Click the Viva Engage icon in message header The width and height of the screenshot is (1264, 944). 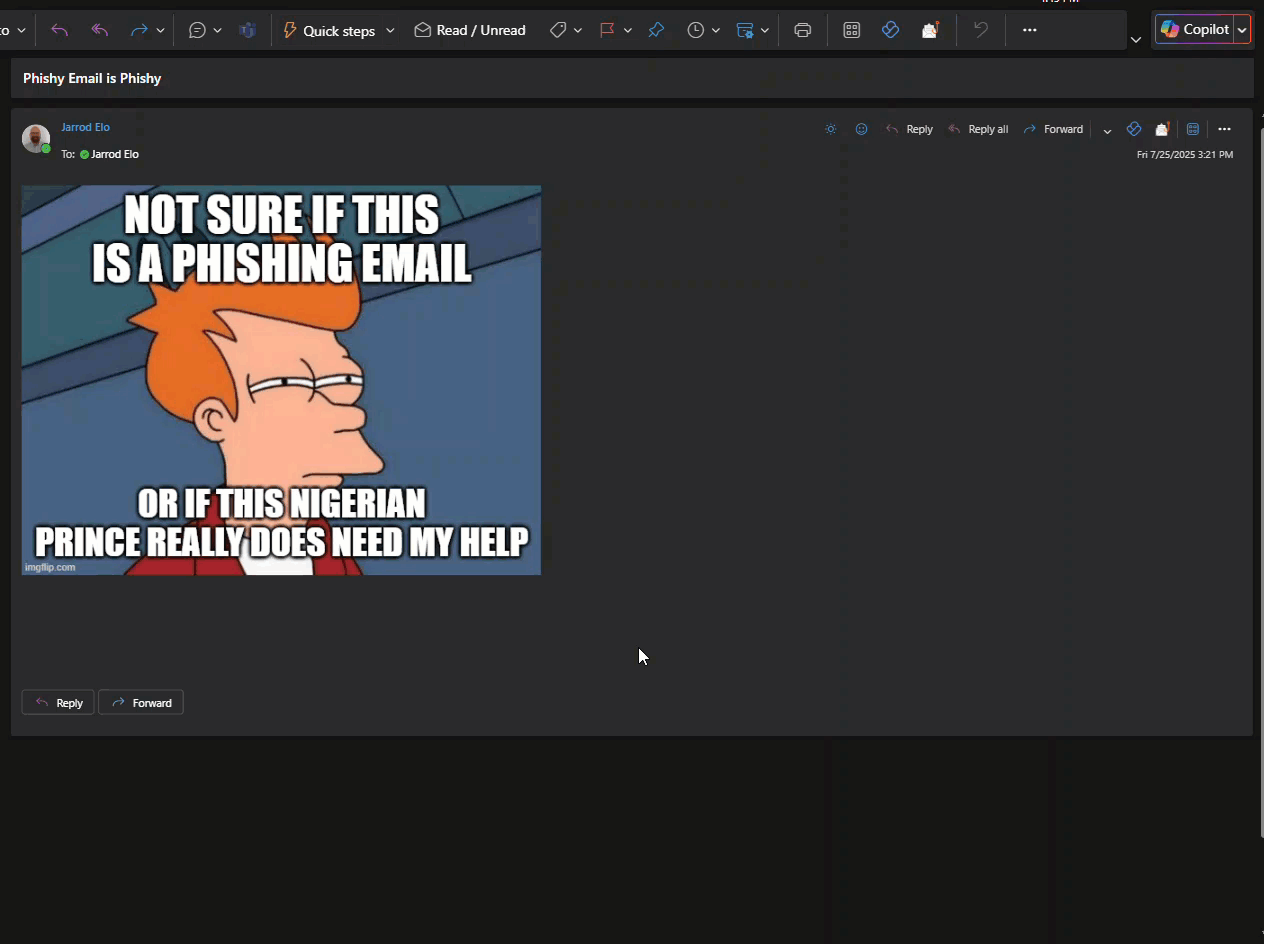(1134, 129)
